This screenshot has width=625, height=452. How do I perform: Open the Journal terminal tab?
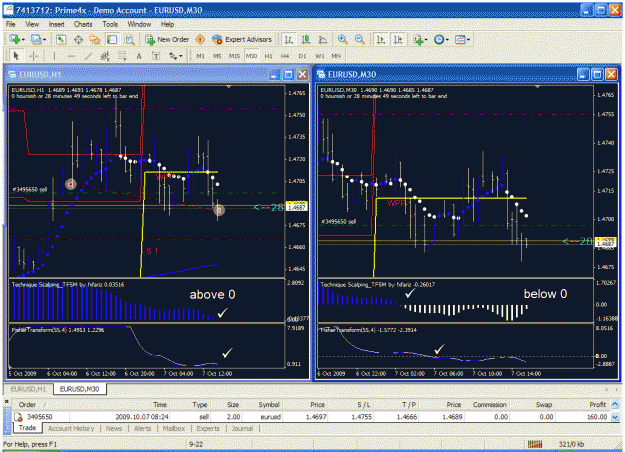242,428
